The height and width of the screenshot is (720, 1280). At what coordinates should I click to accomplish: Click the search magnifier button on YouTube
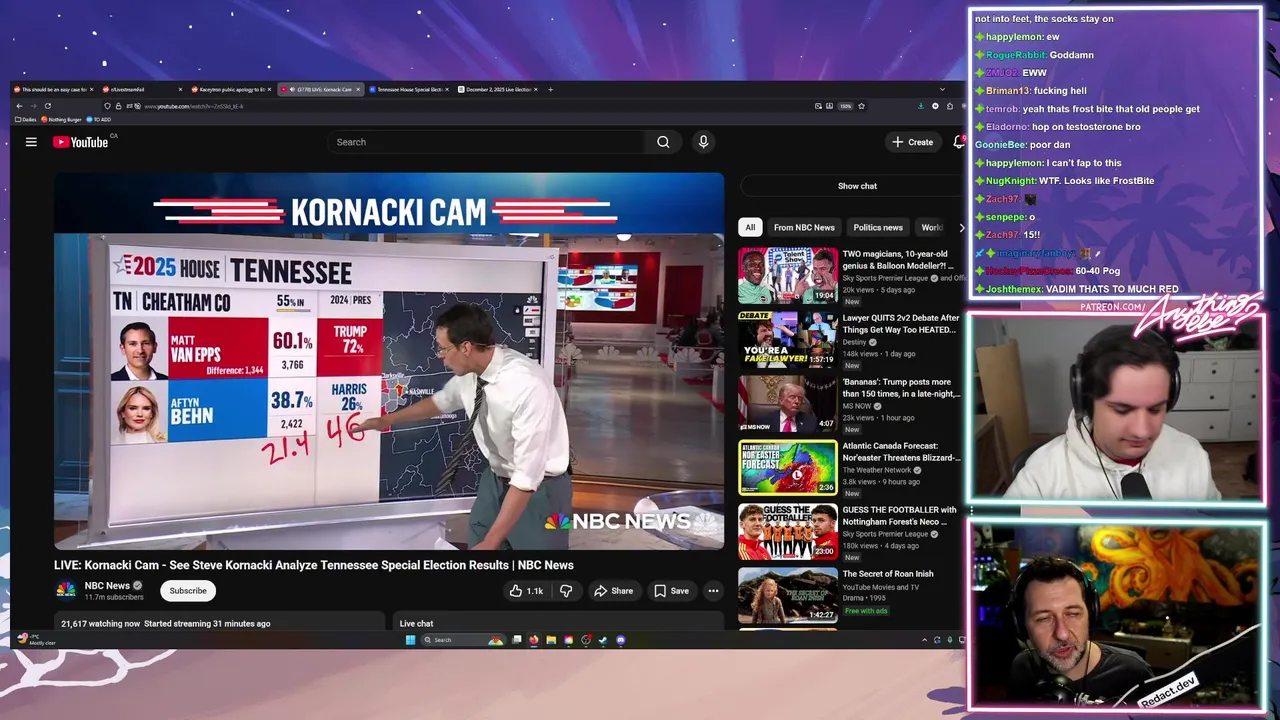click(x=663, y=142)
